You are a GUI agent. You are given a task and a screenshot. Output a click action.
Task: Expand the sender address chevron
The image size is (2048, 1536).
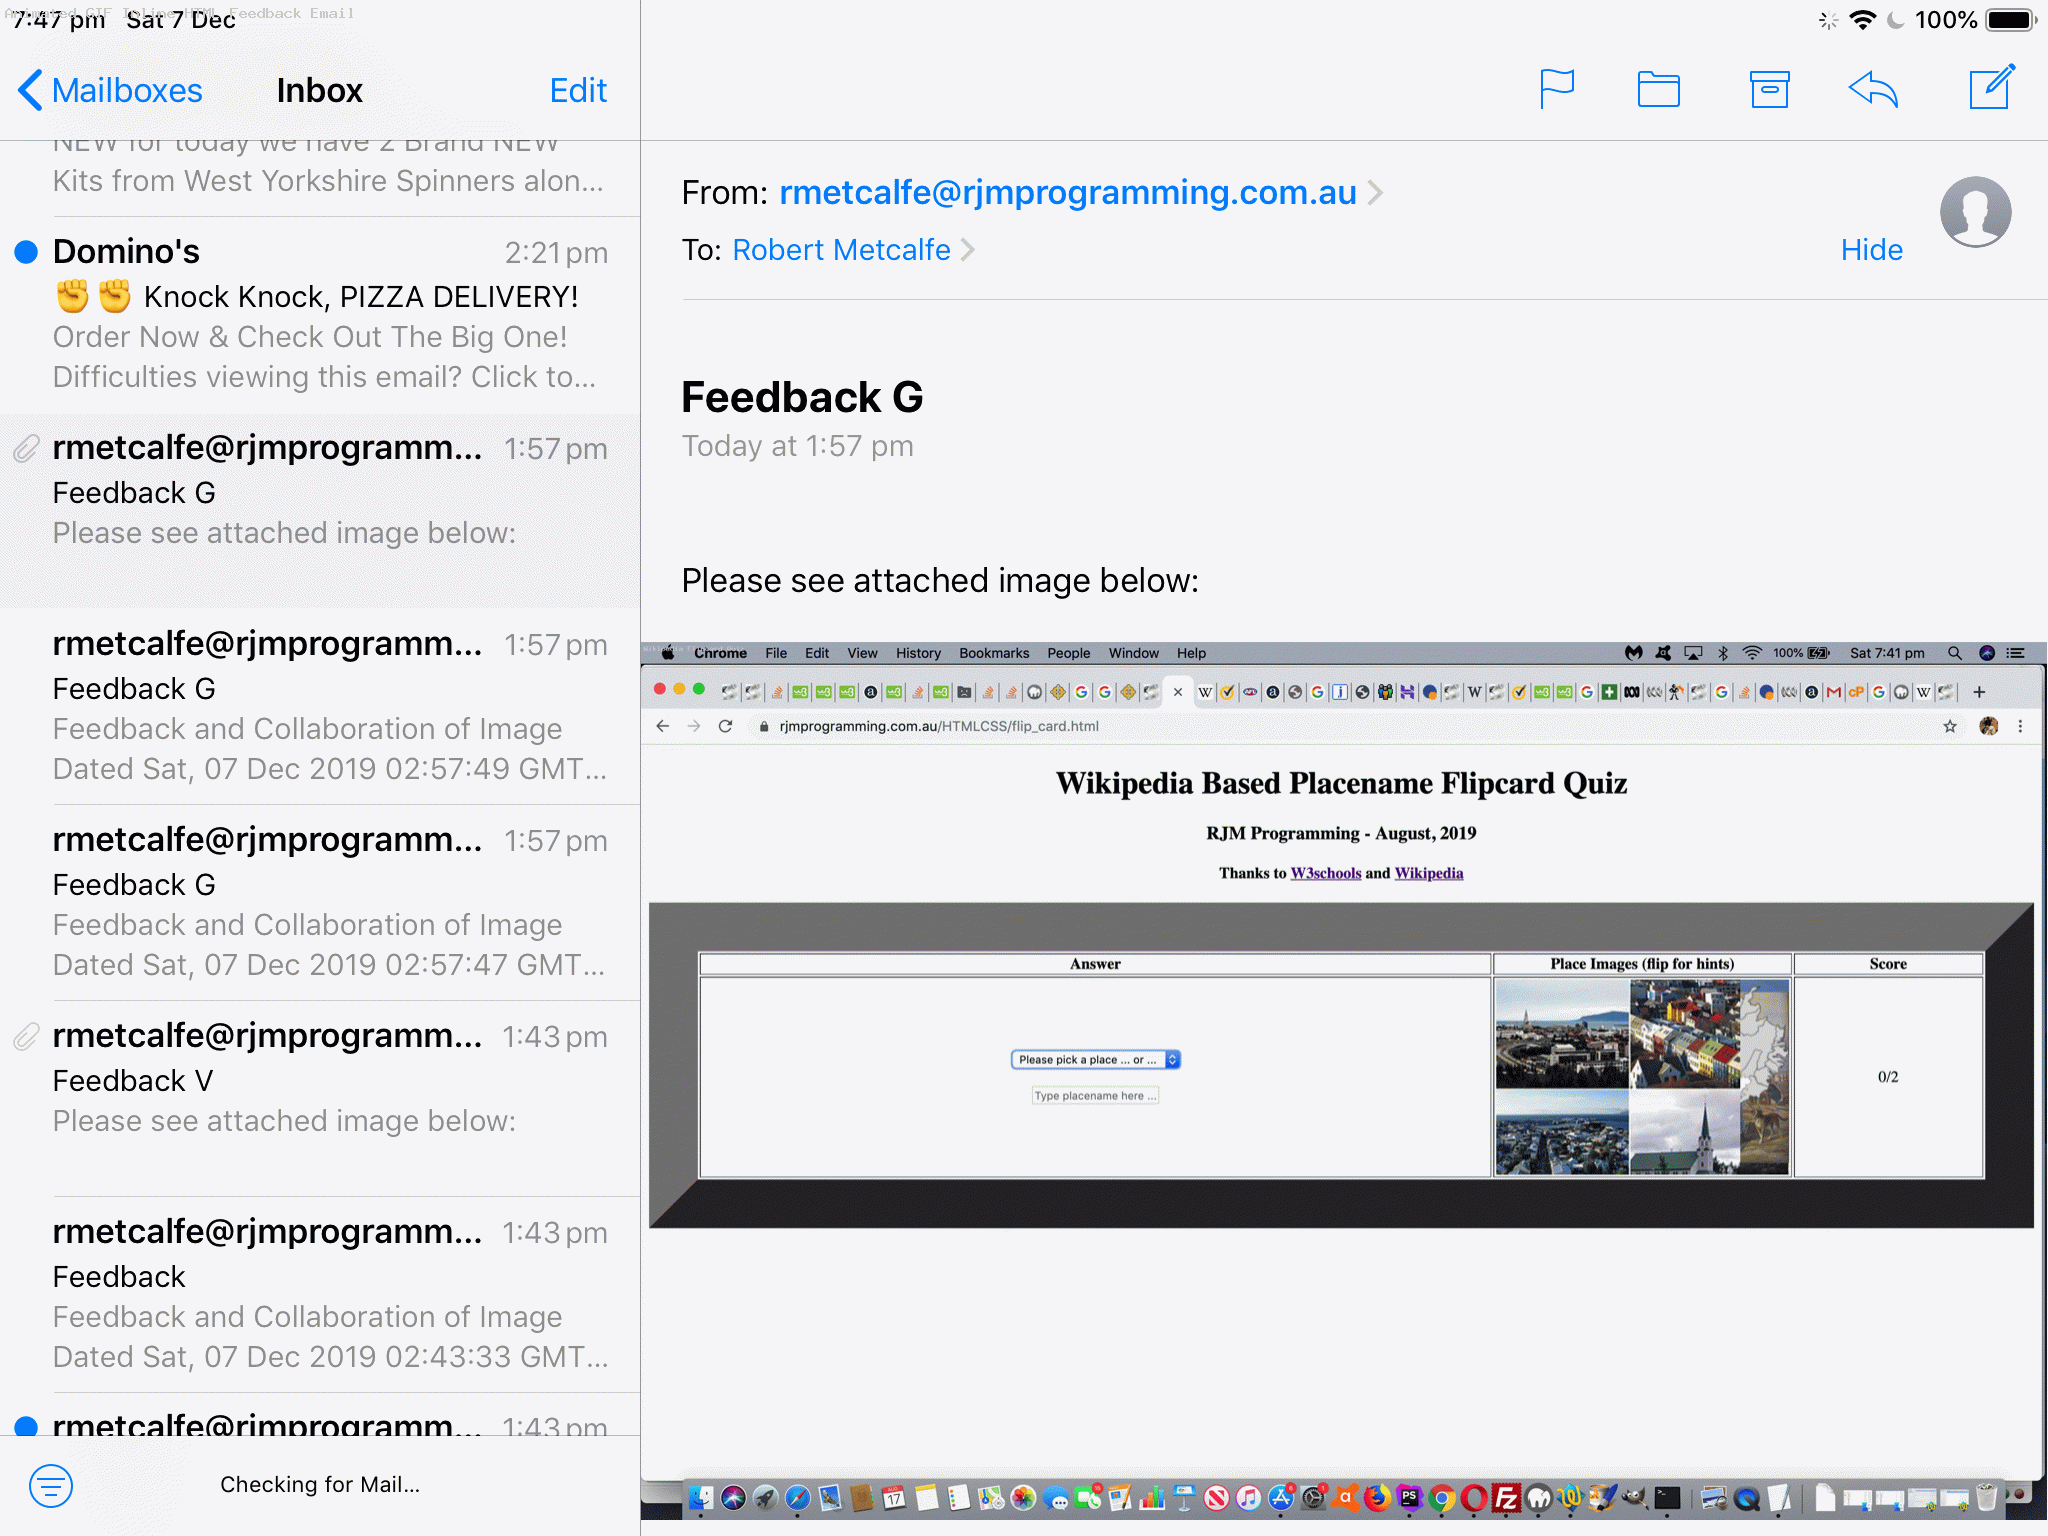[x=1377, y=192]
